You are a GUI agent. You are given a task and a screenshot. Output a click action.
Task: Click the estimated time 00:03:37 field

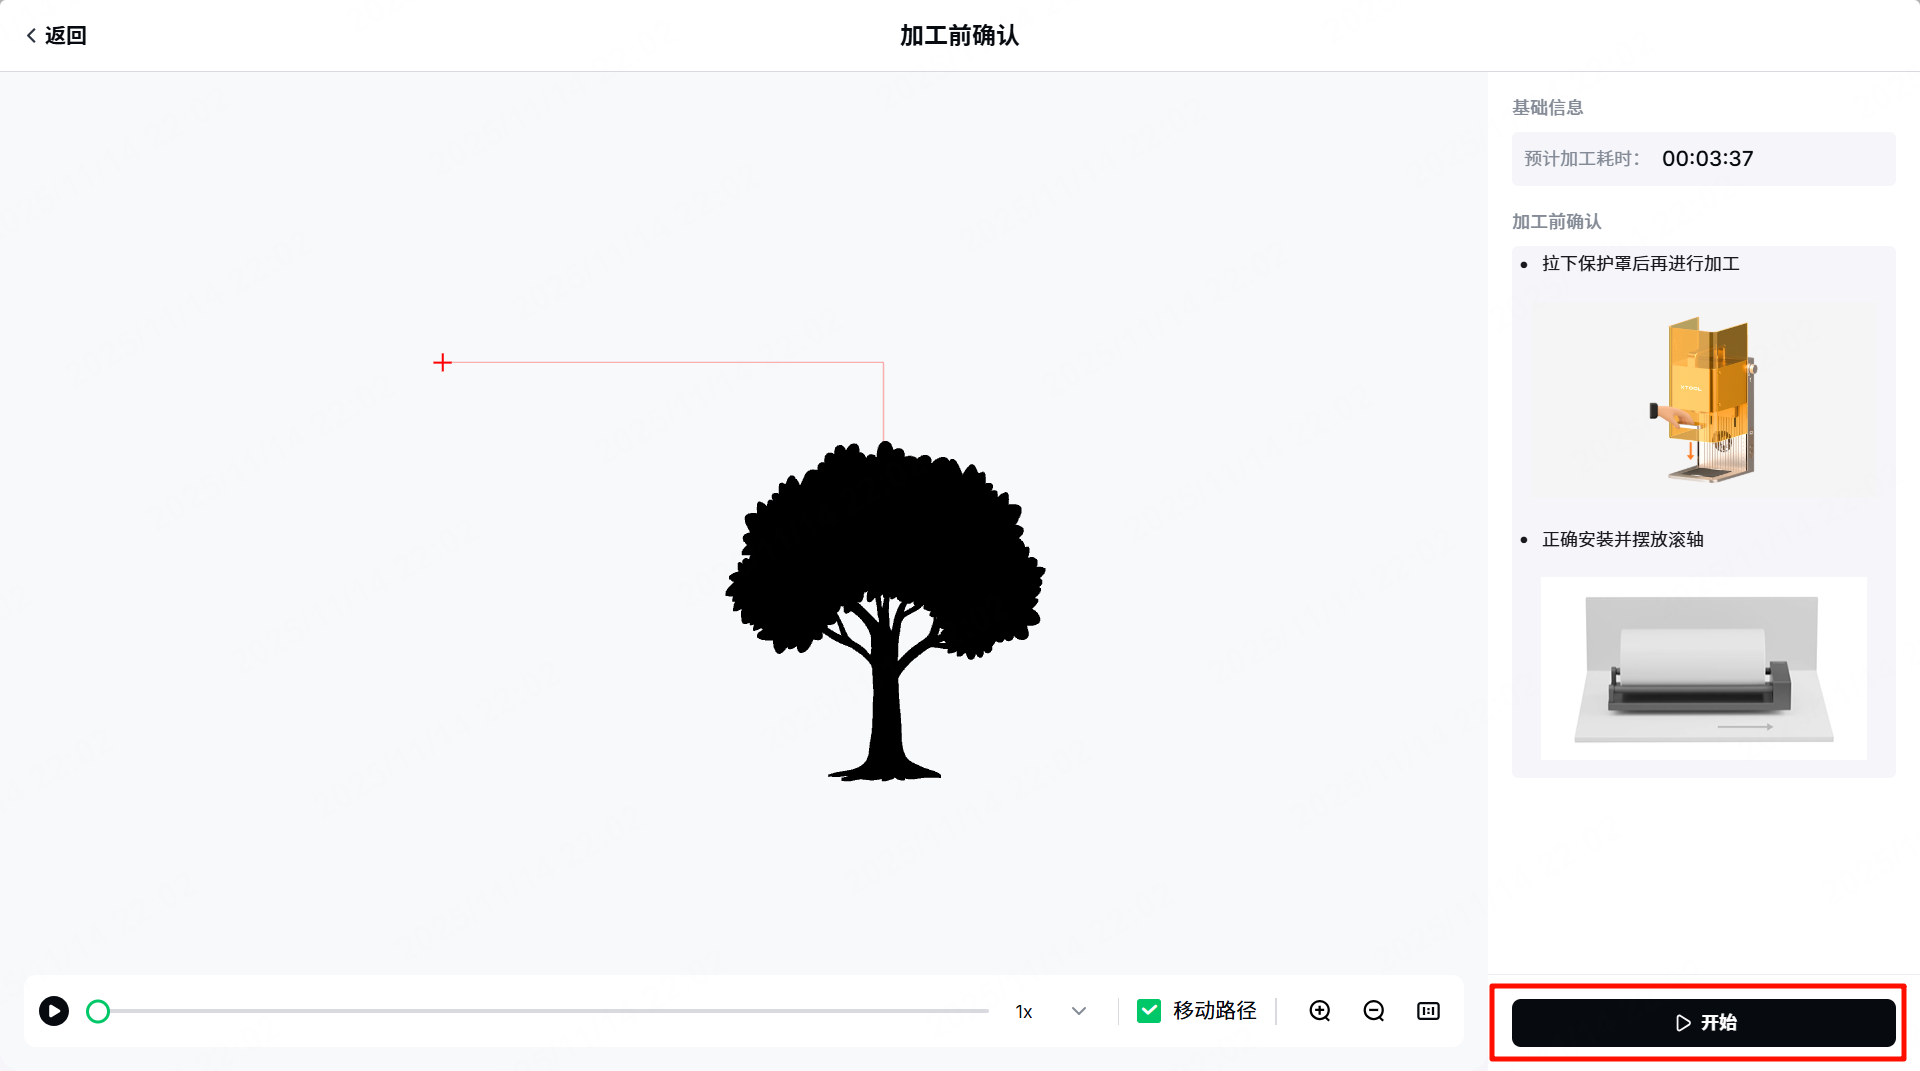[1707, 159]
